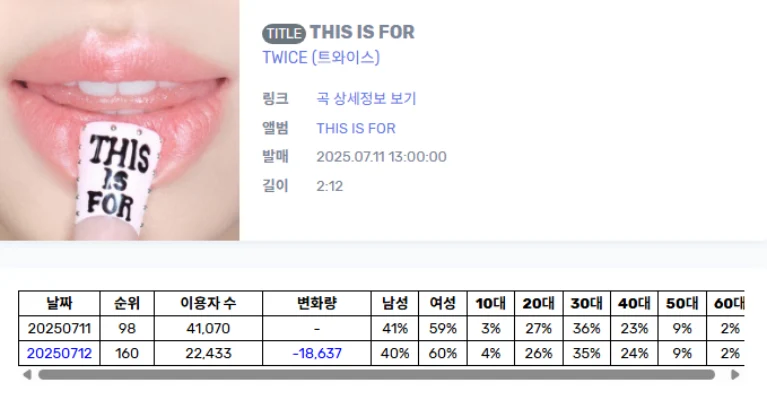Click the TITLE badge icon
The image size is (767, 400).
[x=283, y=33]
